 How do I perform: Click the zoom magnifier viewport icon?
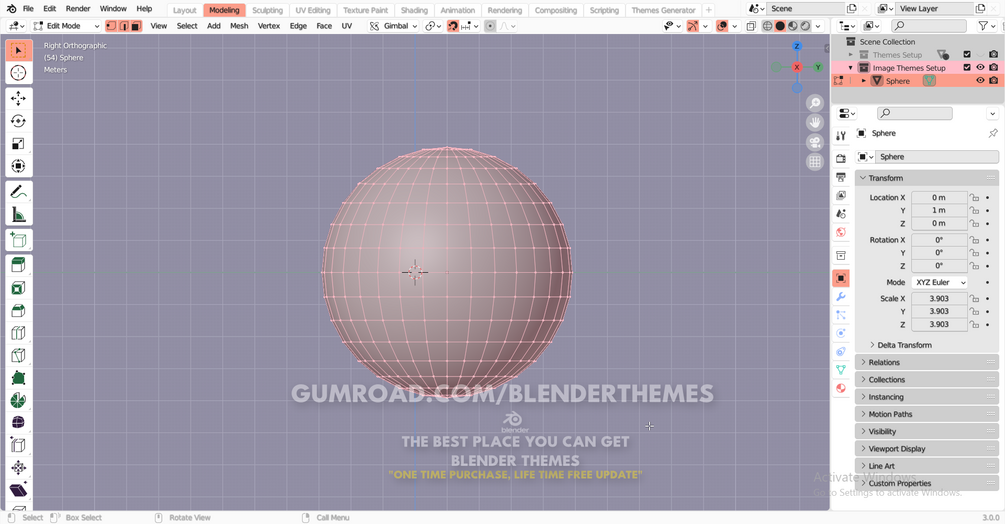click(815, 103)
